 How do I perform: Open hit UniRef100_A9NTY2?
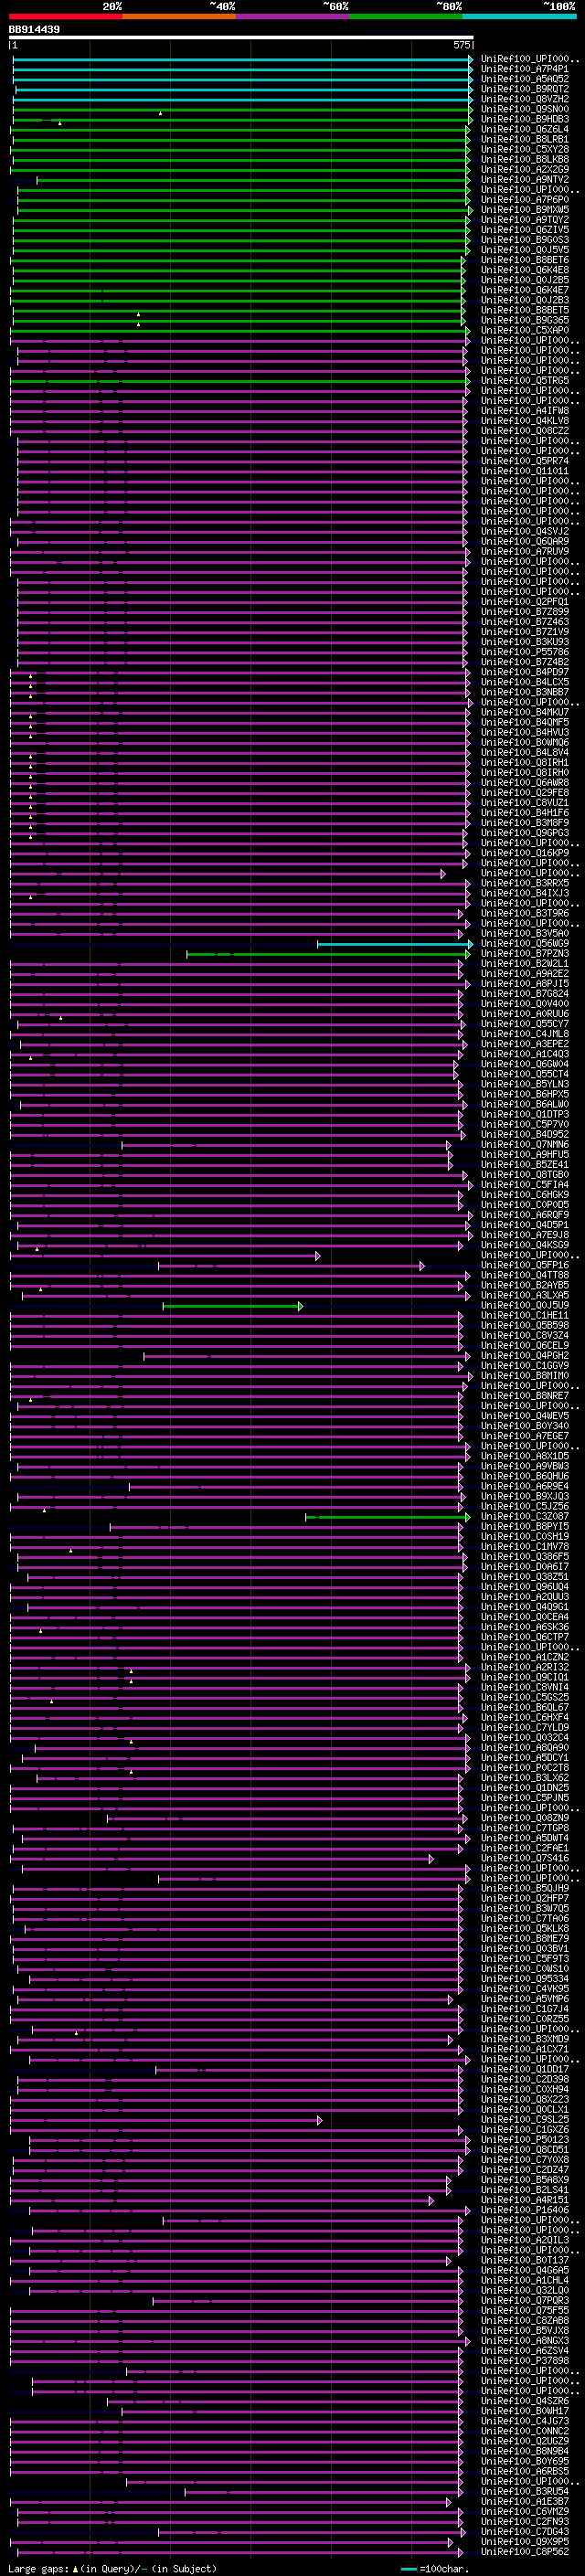525,180
